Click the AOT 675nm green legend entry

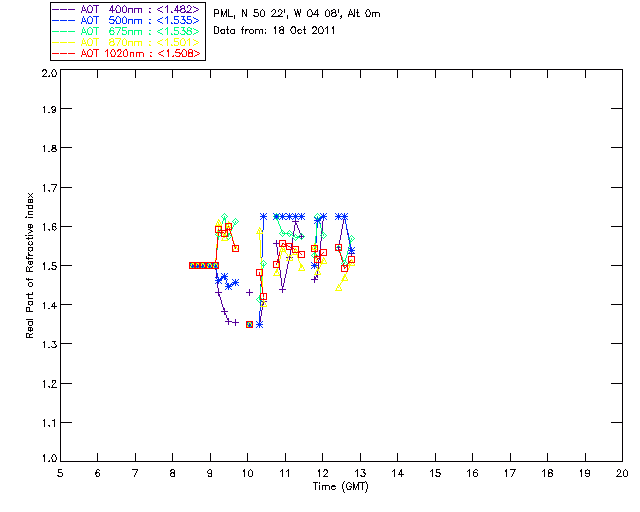[x=127, y=31]
